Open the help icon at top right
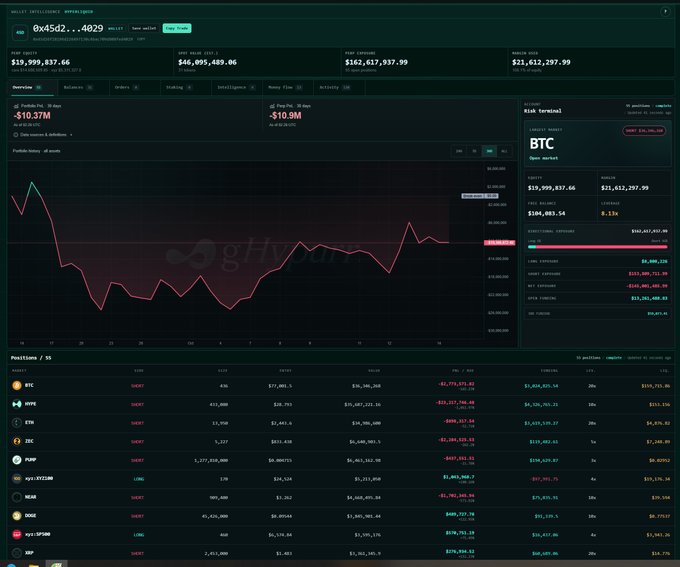 [665, 12]
